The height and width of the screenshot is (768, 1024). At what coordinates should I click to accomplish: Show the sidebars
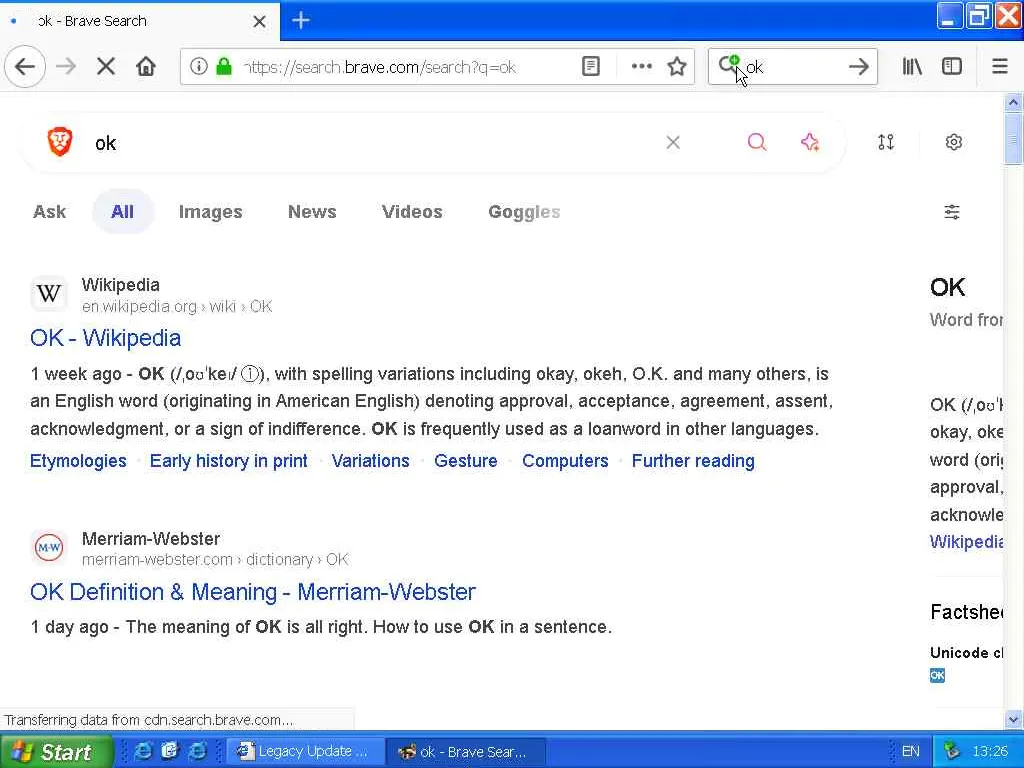(x=952, y=67)
